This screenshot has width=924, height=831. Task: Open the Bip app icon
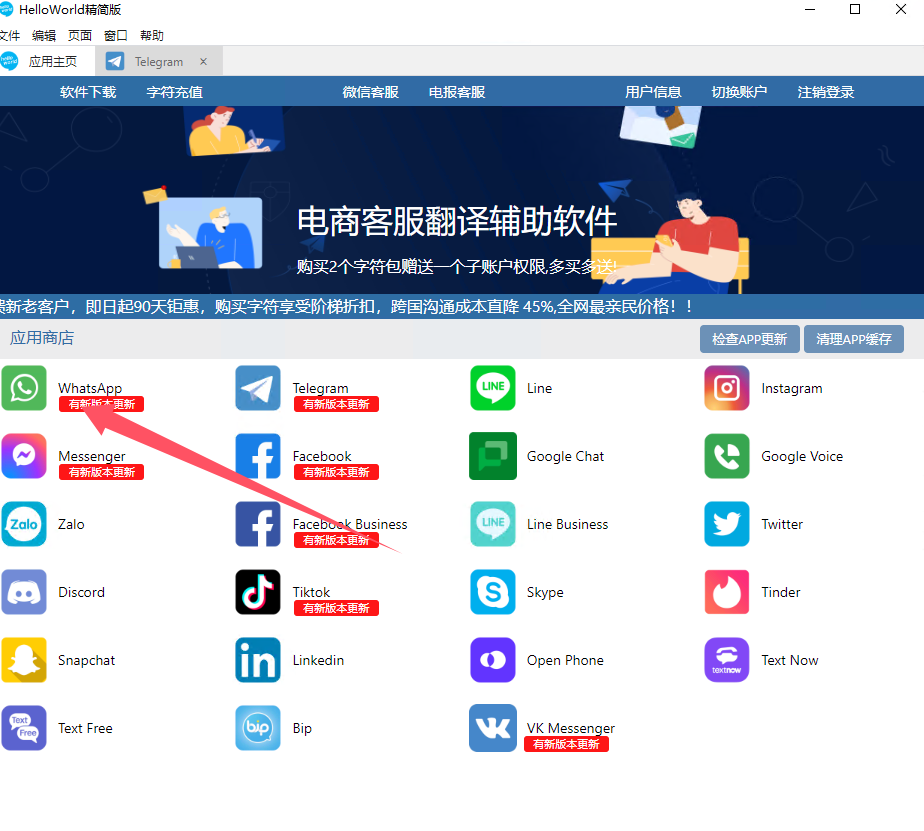coord(258,727)
